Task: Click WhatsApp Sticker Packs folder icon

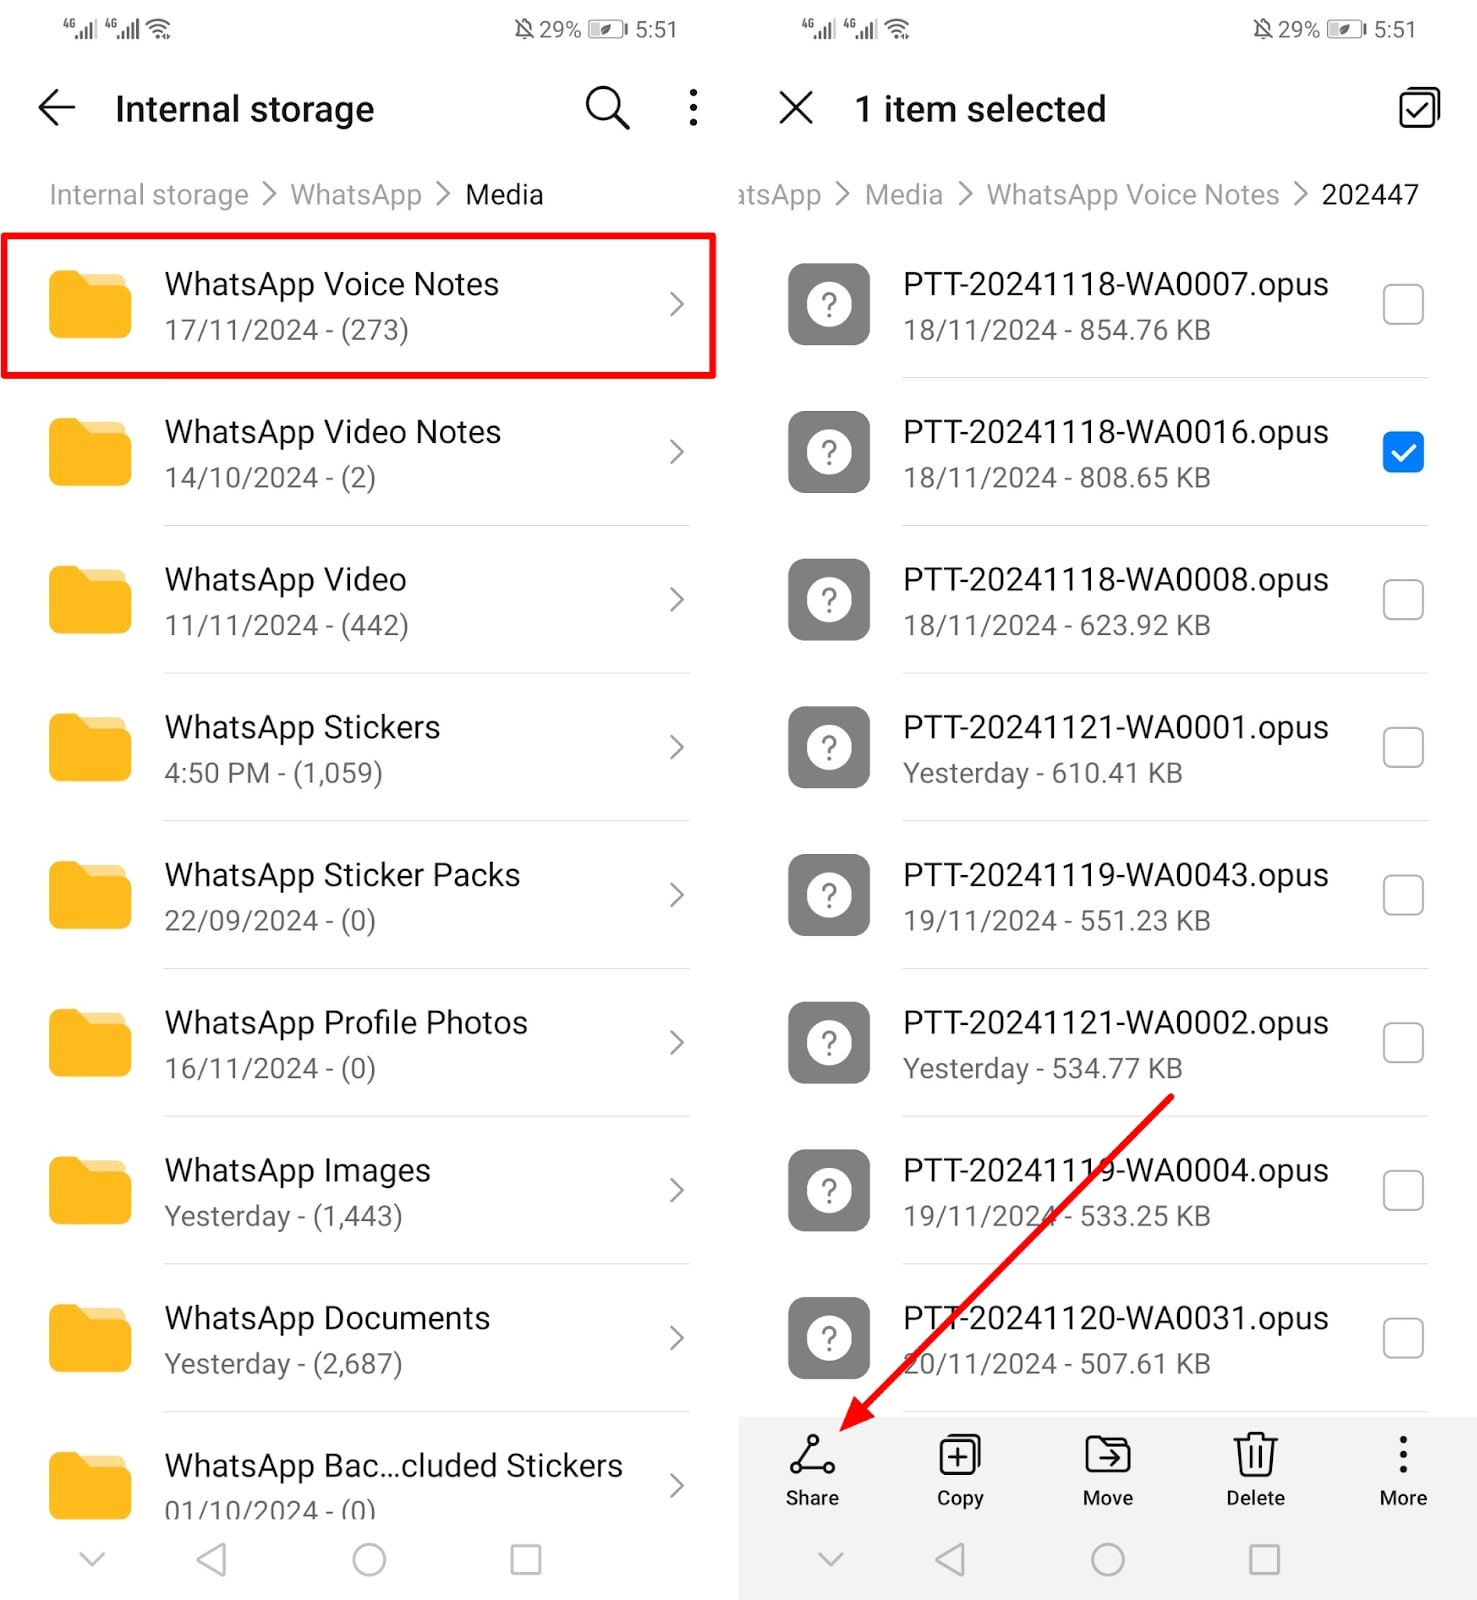Action: (90, 895)
